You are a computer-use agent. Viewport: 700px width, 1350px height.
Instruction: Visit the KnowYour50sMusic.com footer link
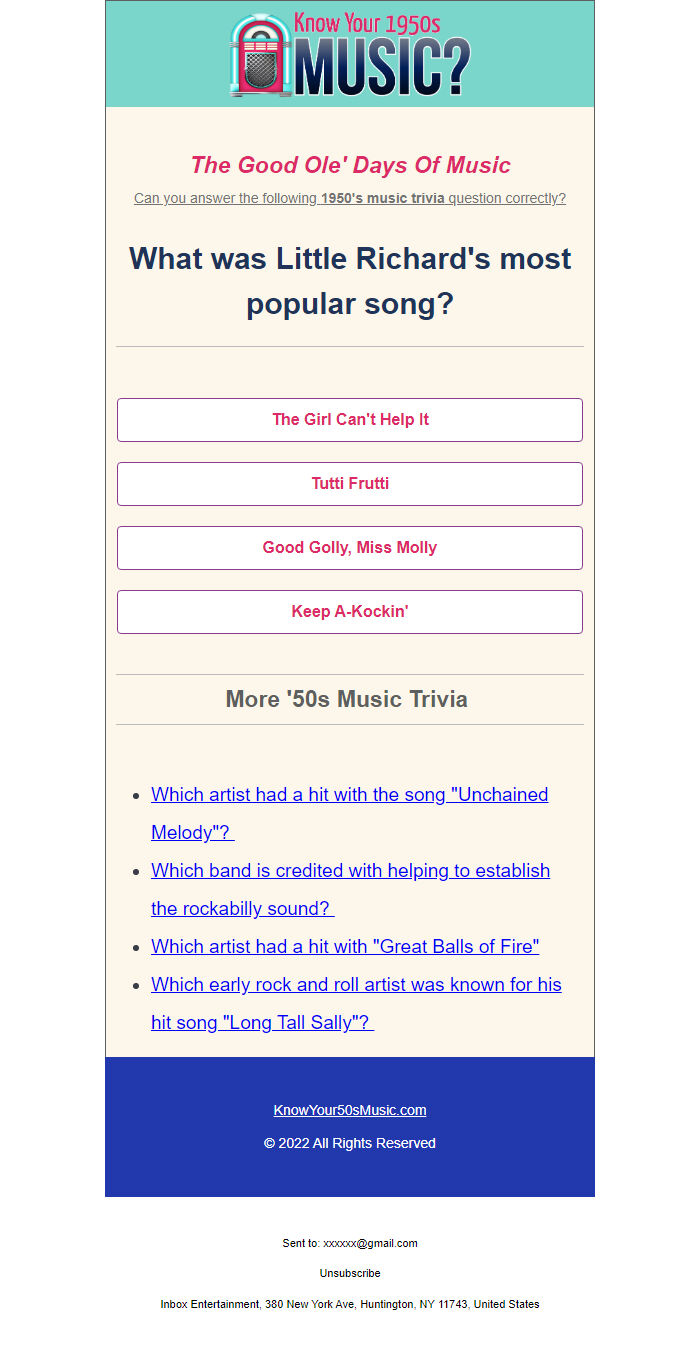[350, 1110]
